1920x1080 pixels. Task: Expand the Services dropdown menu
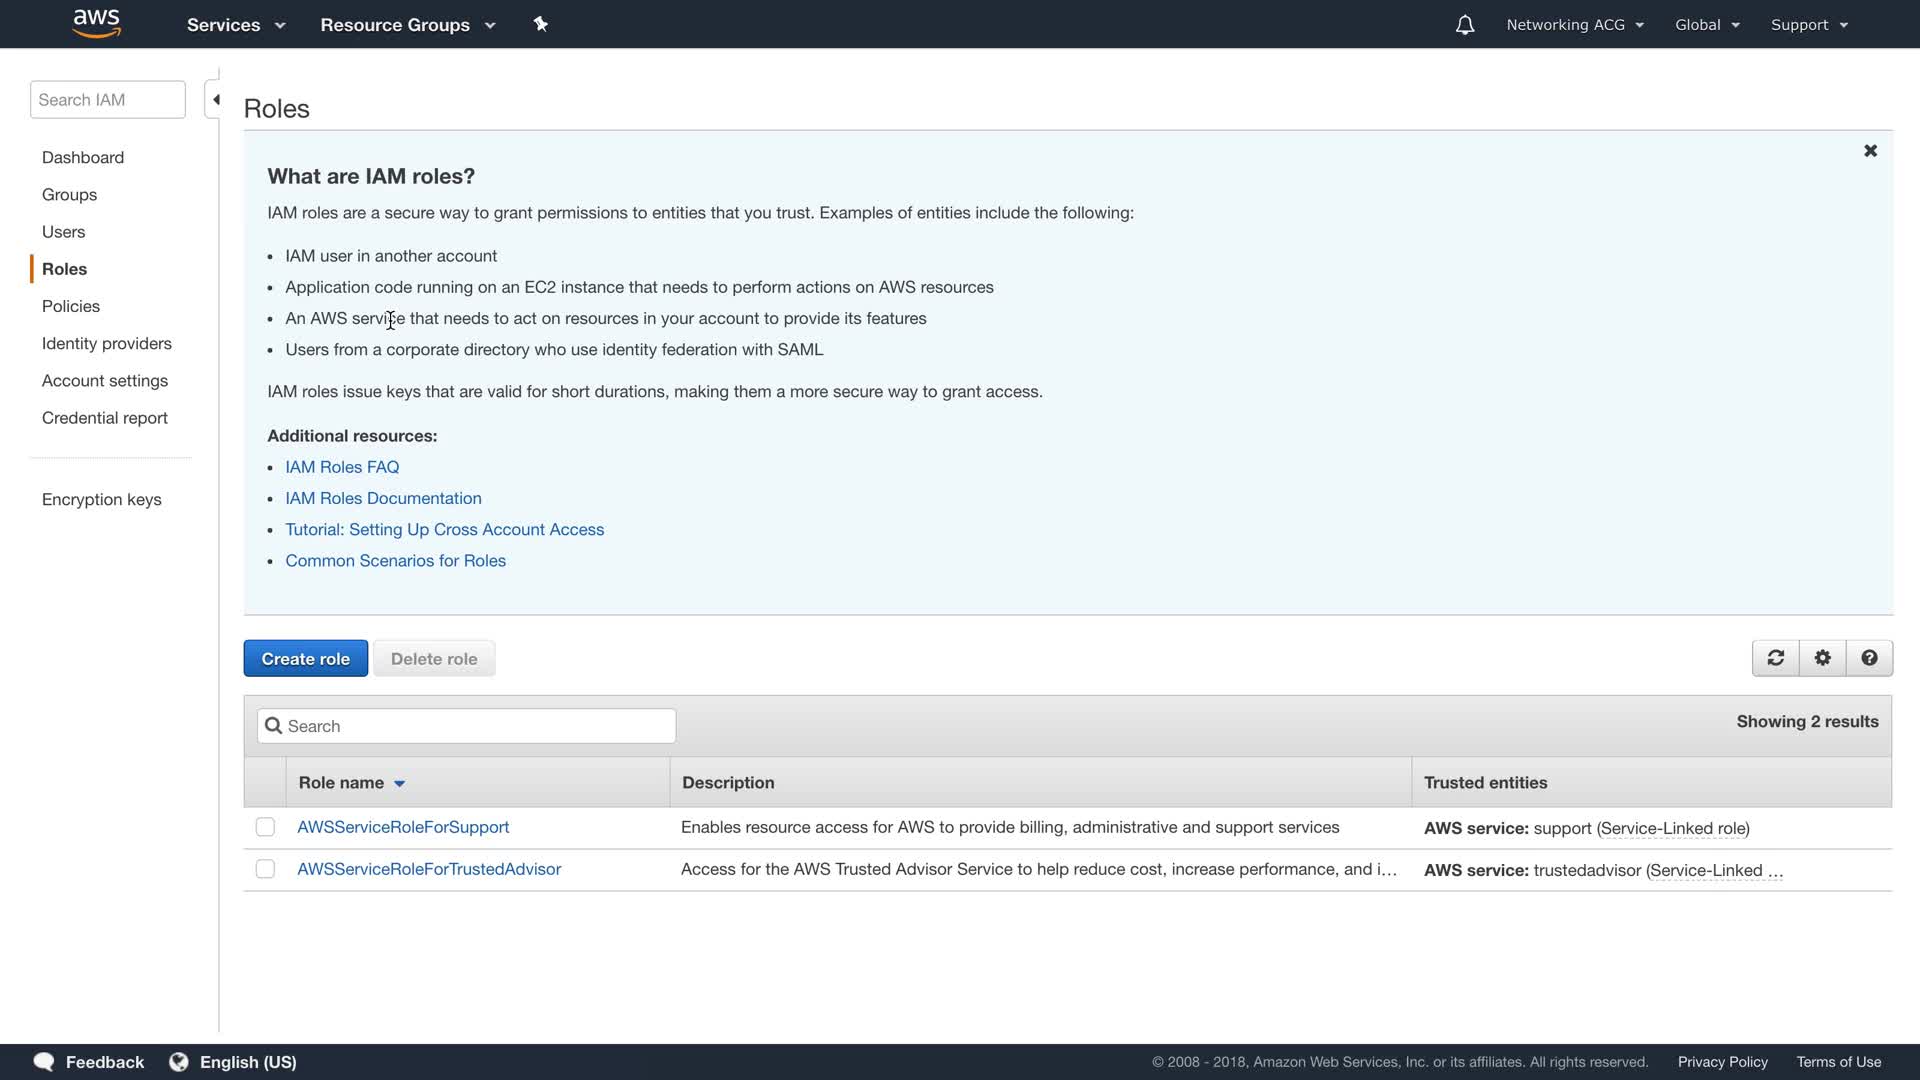click(x=235, y=25)
